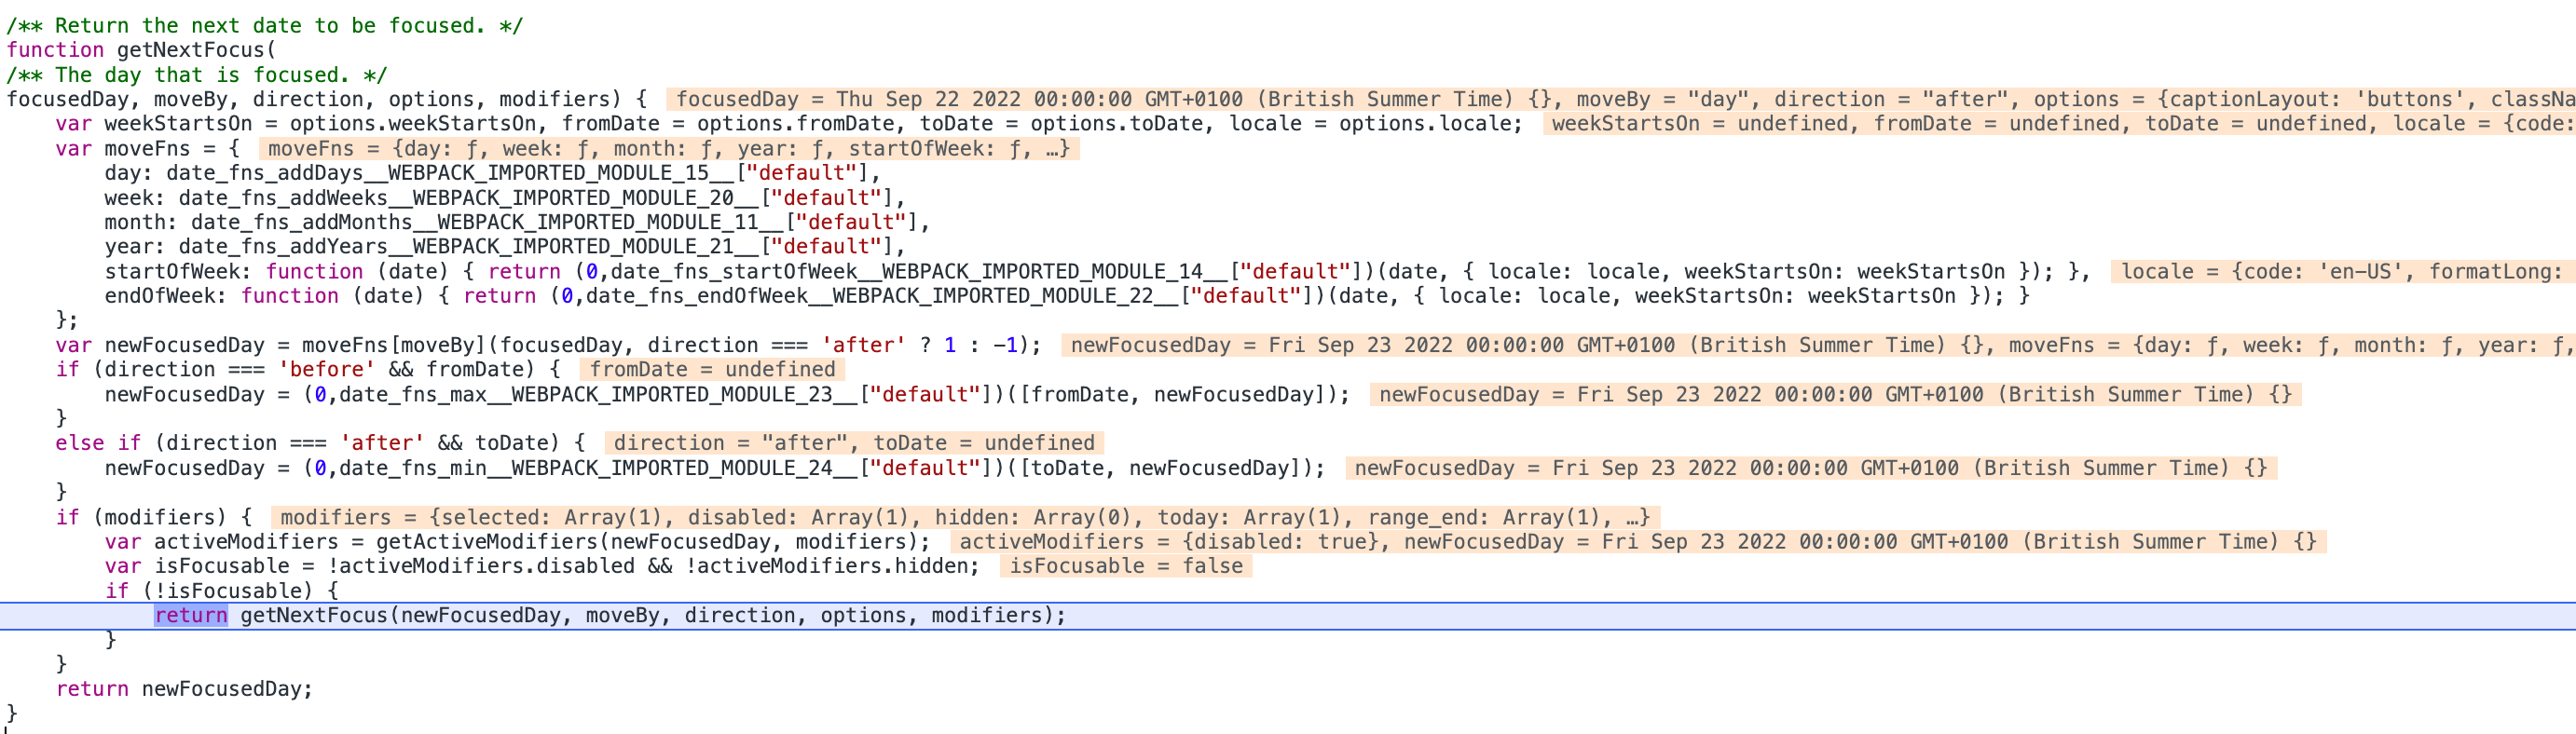
Task: Click the inline hint 'fromDate = undefined'
Action: 712,370
